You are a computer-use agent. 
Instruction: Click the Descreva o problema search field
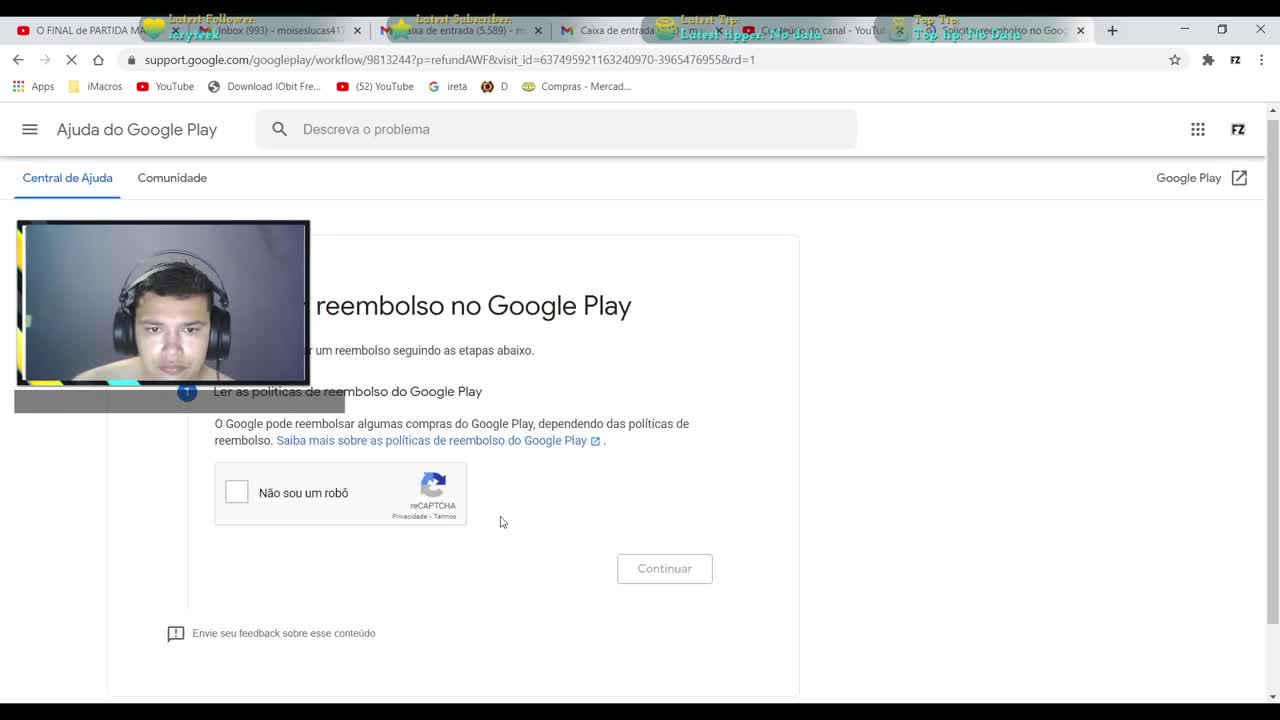pos(556,129)
